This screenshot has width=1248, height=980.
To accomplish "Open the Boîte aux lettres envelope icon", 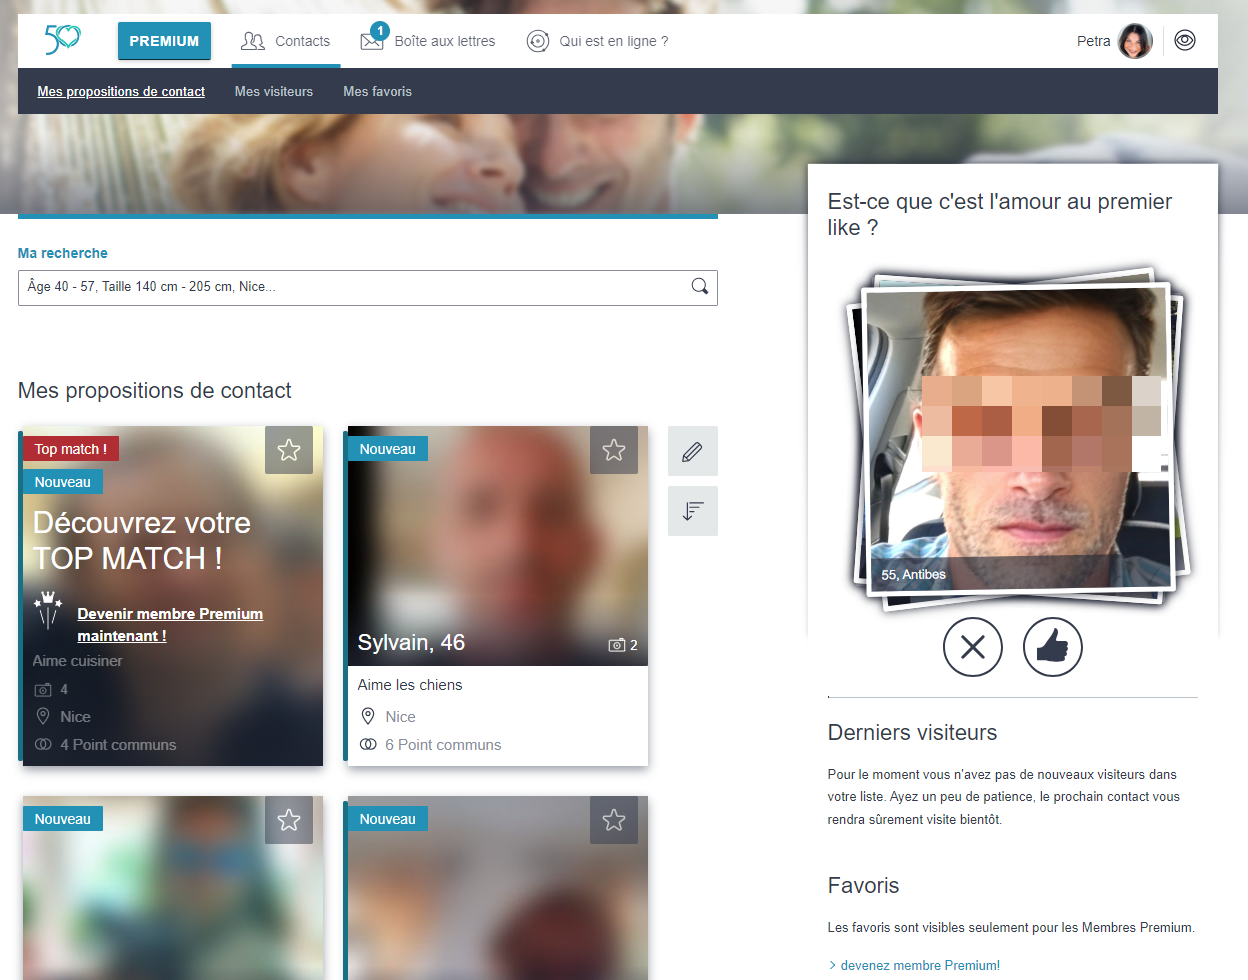I will [372, 41].
